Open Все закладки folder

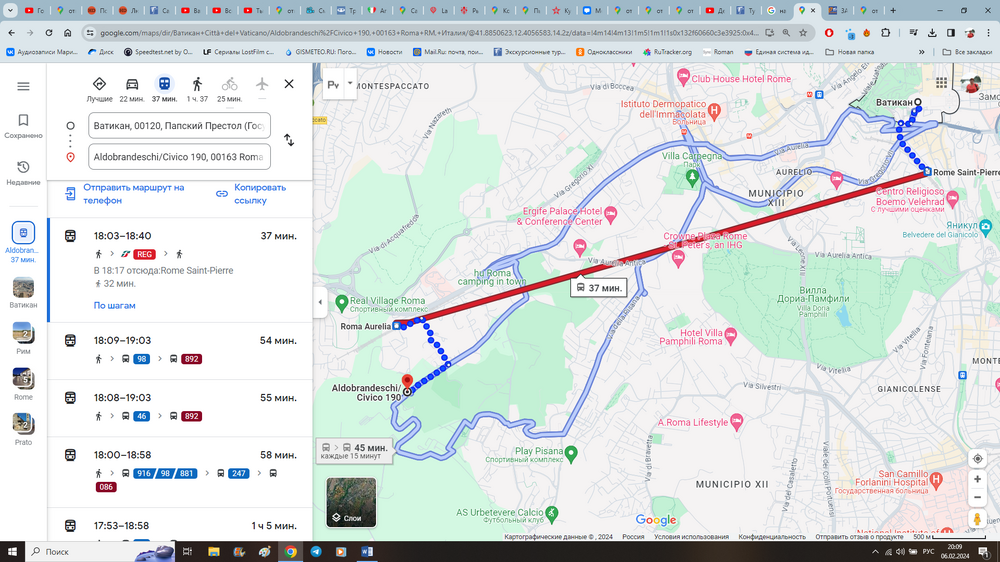pyautogui.click(x=967, y=52)
